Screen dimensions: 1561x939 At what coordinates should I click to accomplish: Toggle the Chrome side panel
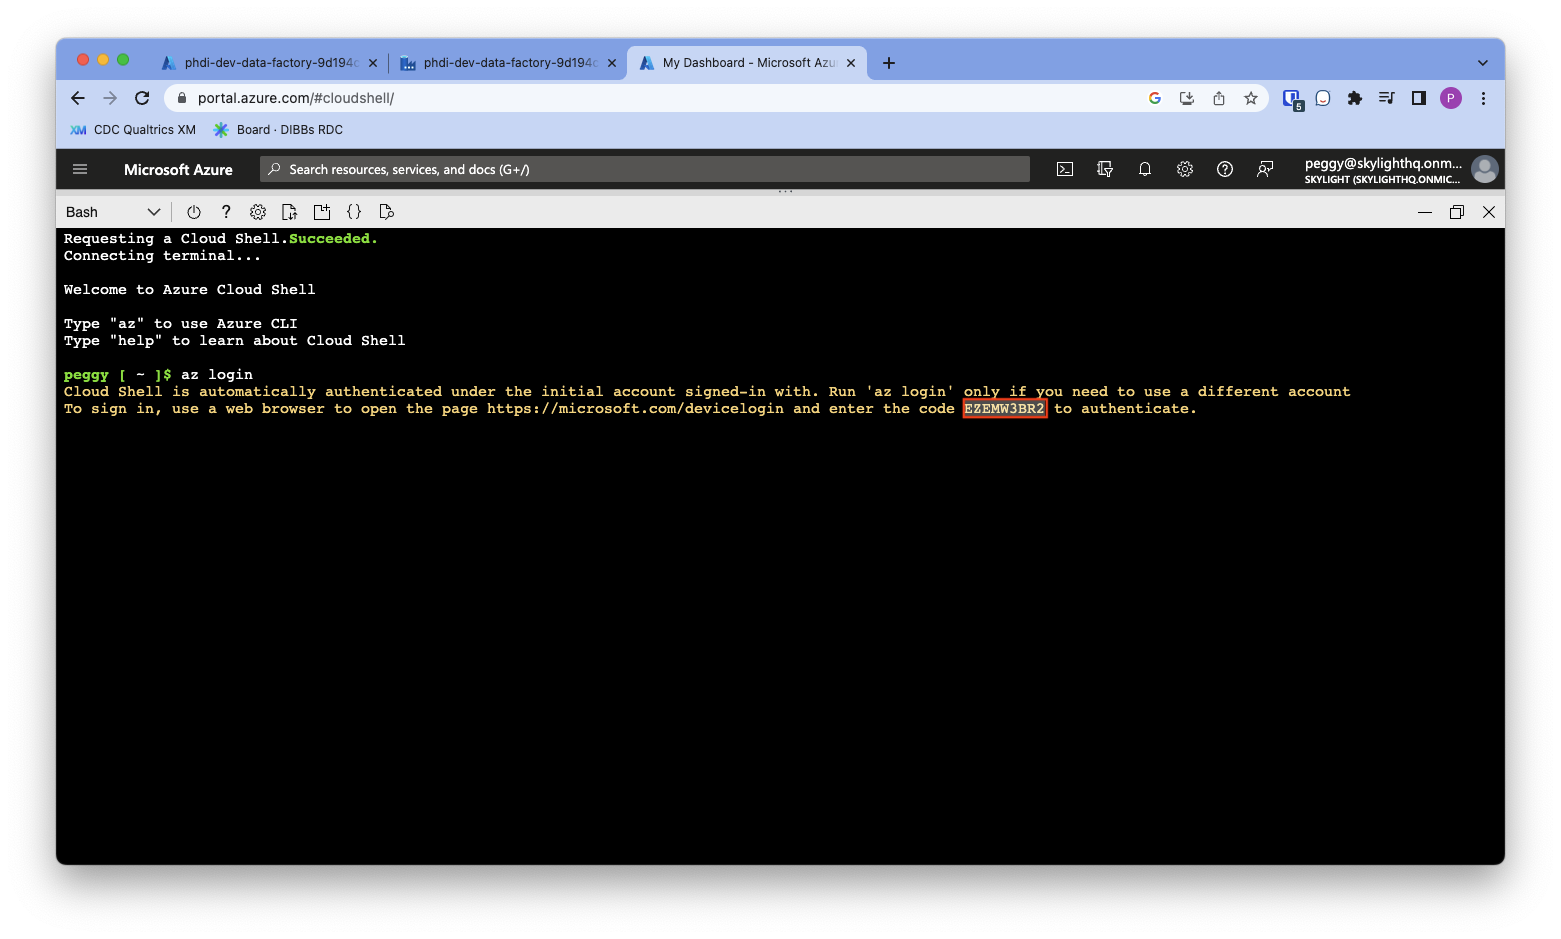(x=1419, y=98)
